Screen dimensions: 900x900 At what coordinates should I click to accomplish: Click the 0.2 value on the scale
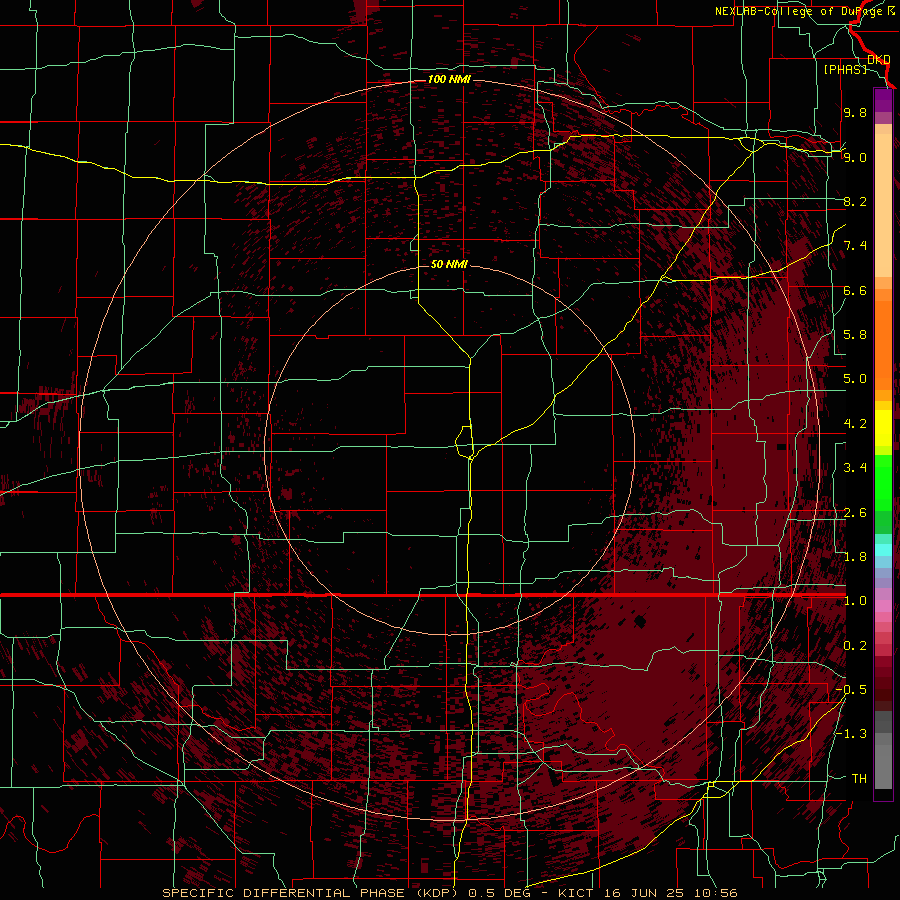(855, 646)
